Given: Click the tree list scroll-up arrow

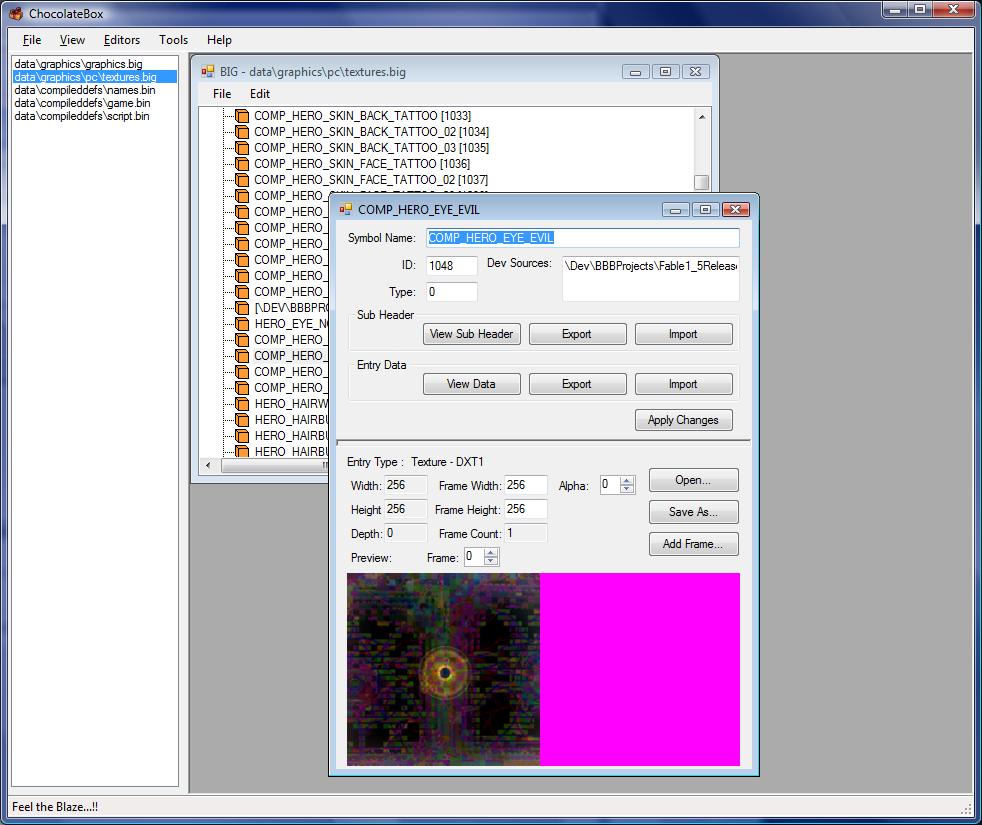Looking at the screenshot, I should pos(701,117).
